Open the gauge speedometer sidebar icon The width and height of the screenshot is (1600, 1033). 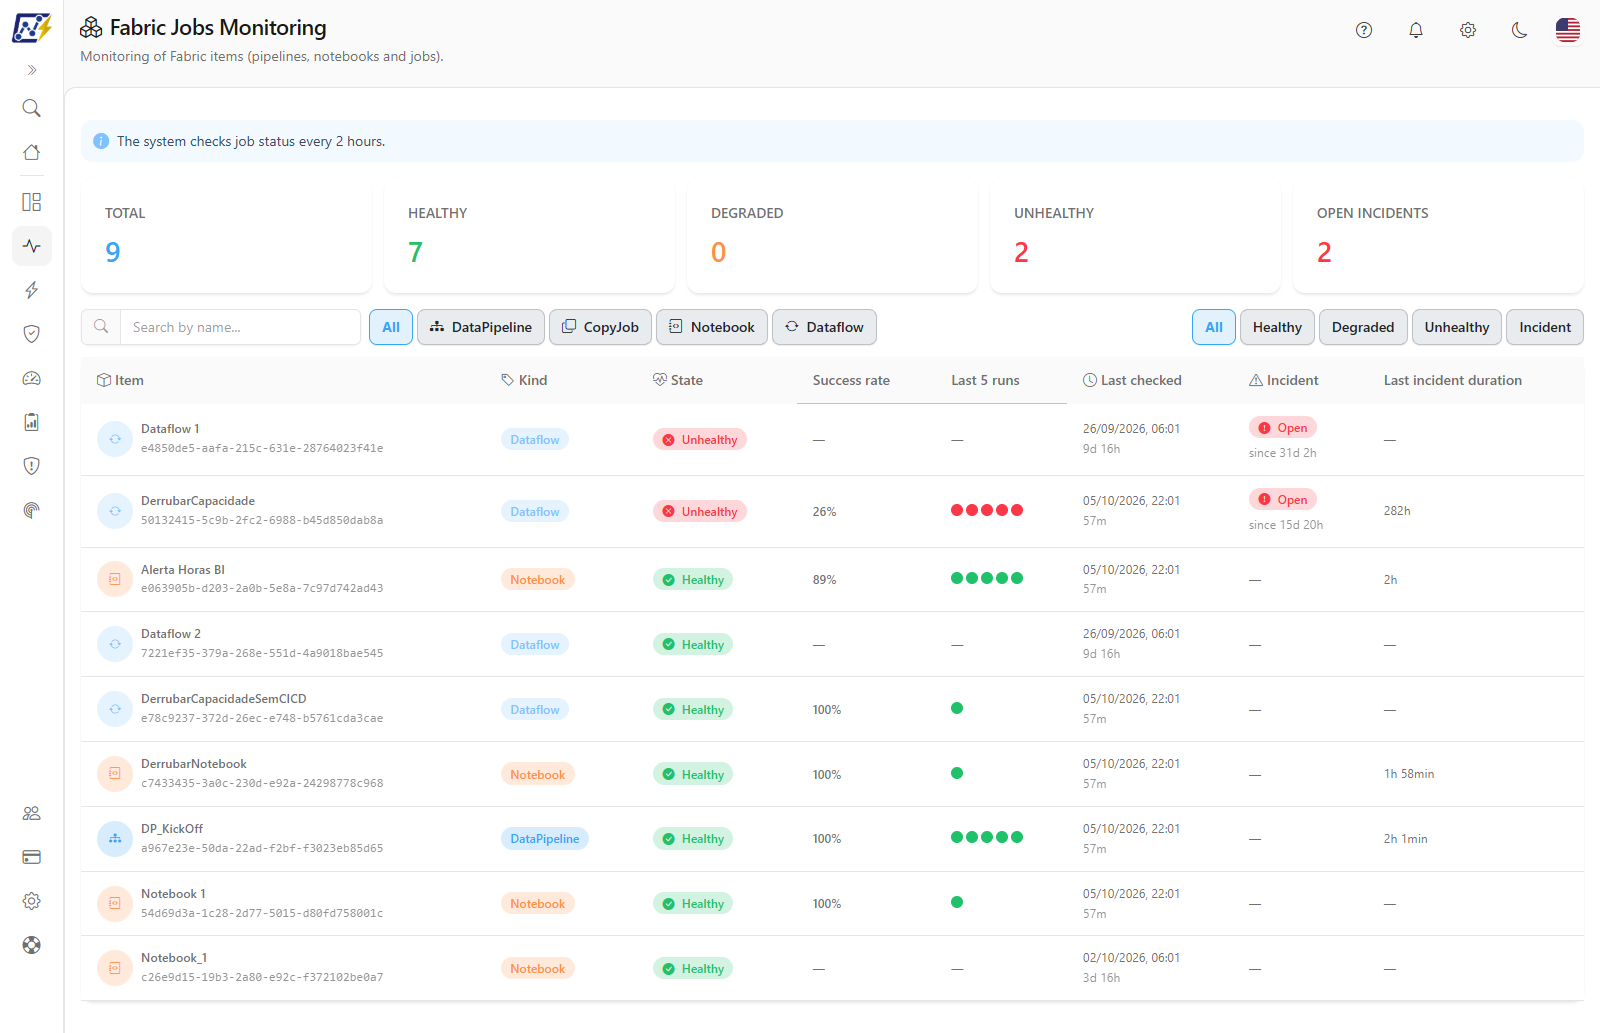(32, 378)
